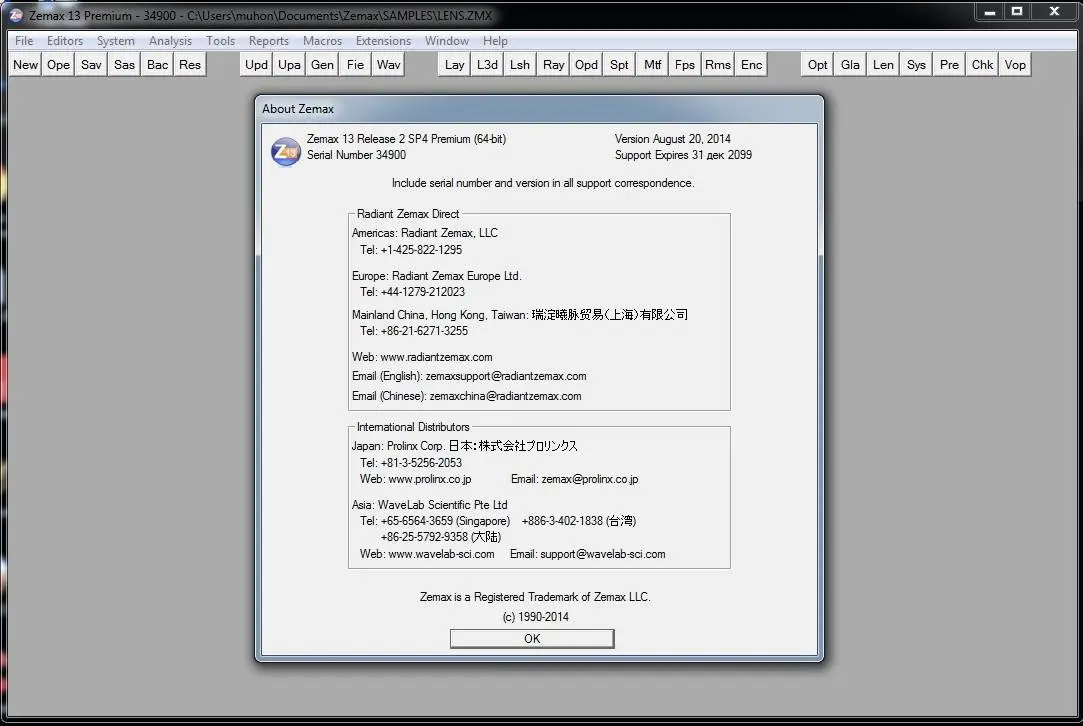Open the Window menu
The width and height of the screenshot is (1083, 726).
click(447, 41)
